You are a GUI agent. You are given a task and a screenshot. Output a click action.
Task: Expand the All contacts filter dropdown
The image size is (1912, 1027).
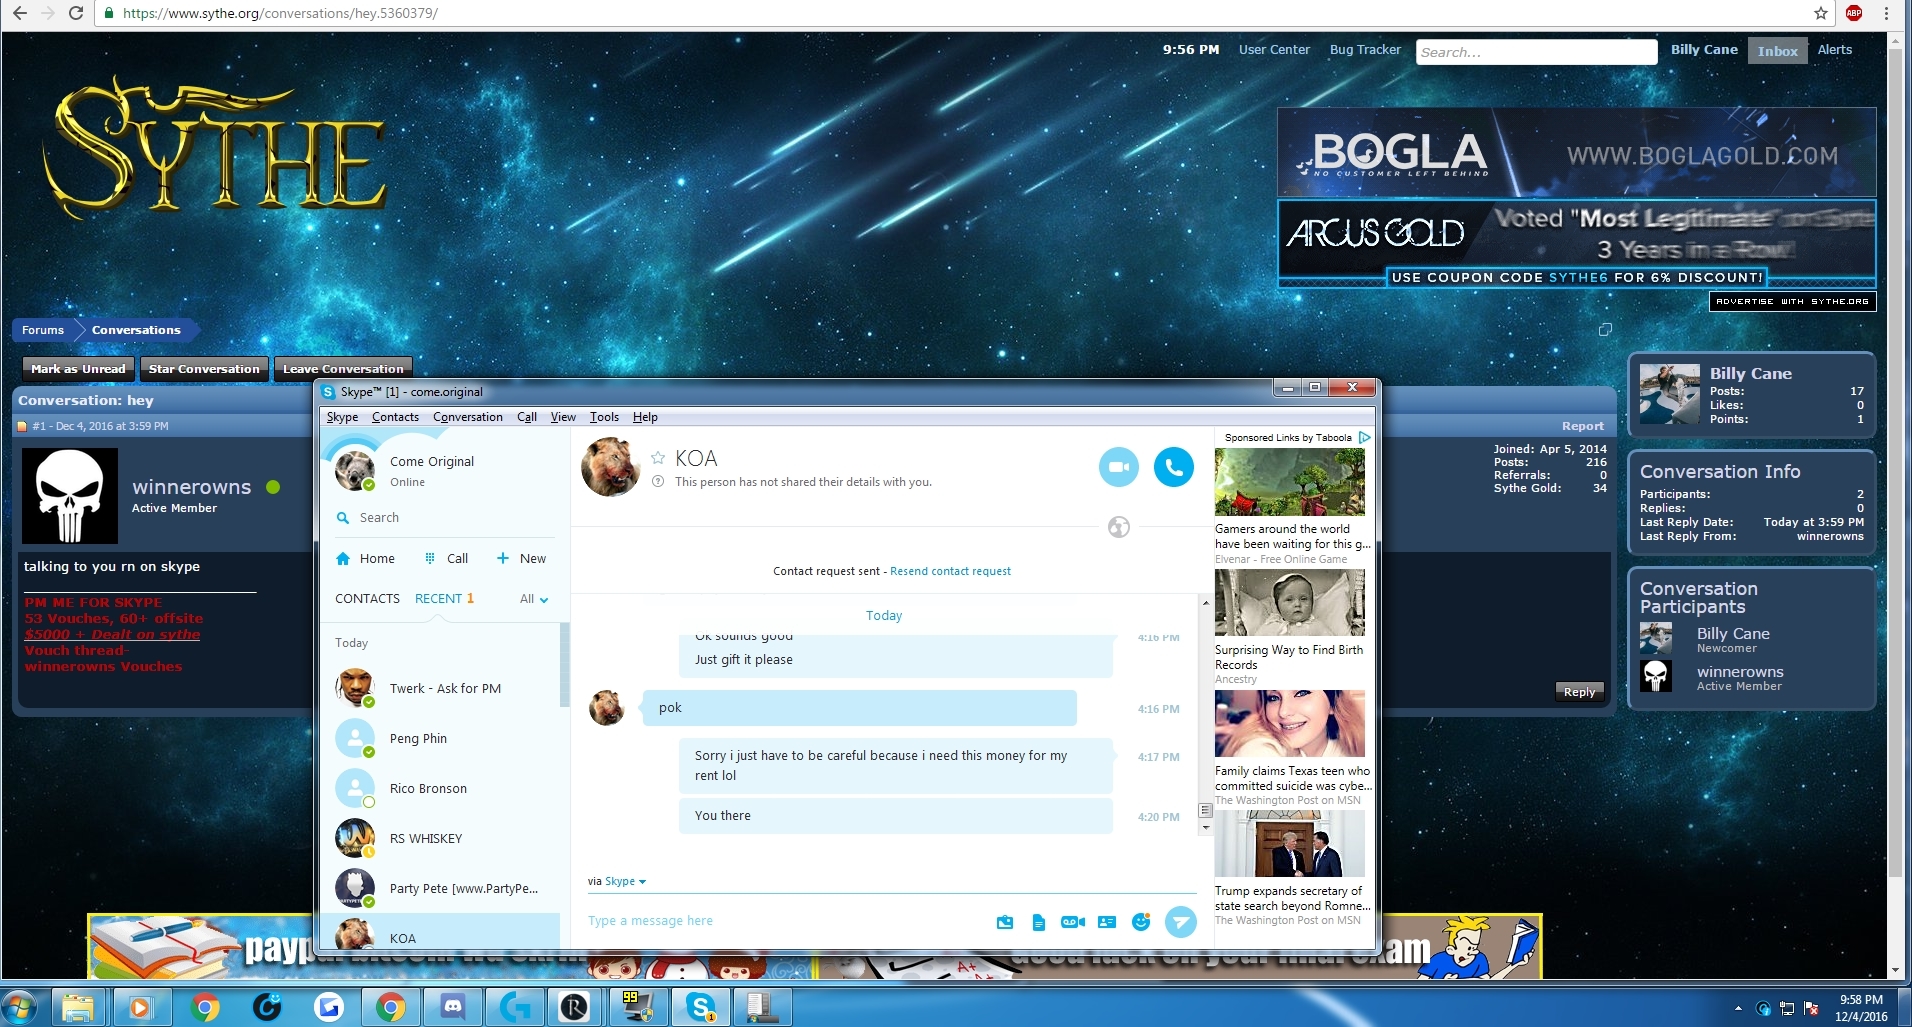click(x=534, y=599)
